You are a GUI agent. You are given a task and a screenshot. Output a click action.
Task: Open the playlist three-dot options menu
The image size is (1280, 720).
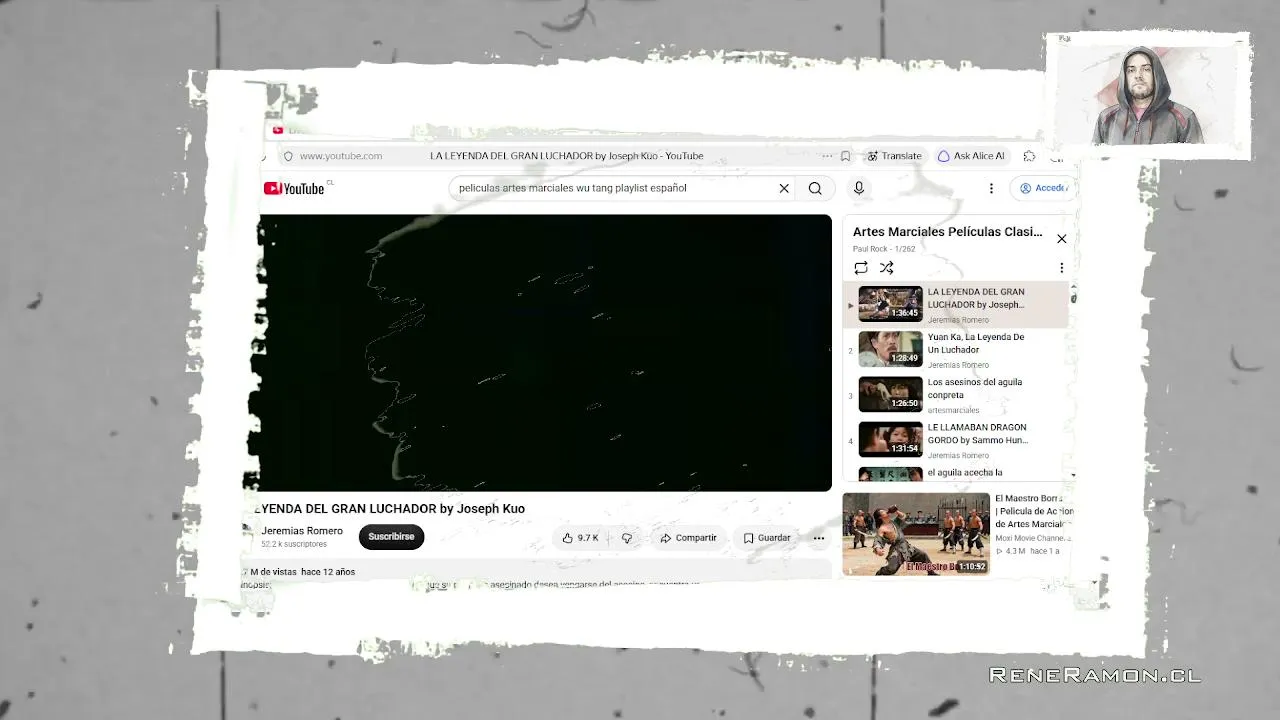coord(1061,268)
